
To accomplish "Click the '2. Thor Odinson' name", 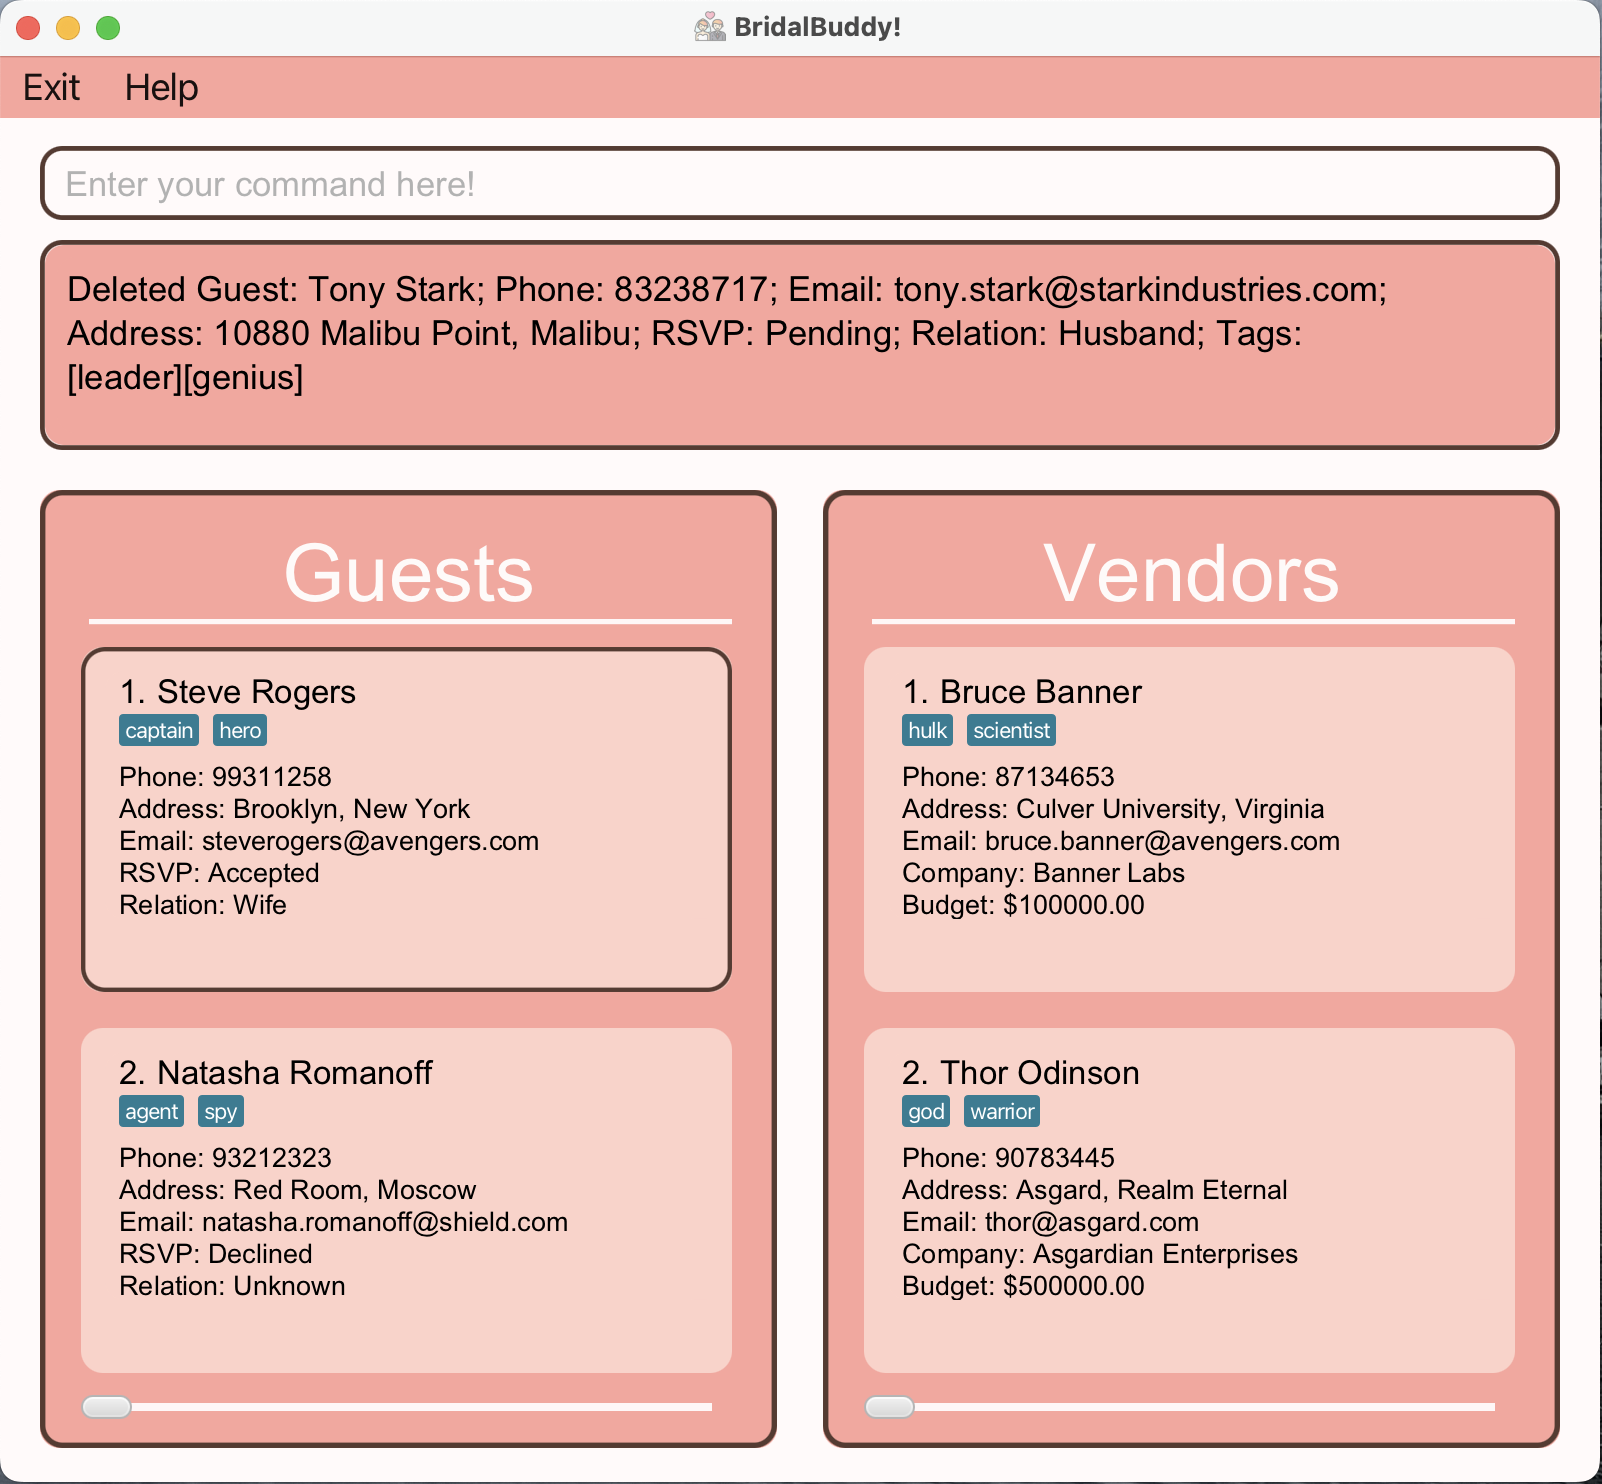I will 1021,1073.
